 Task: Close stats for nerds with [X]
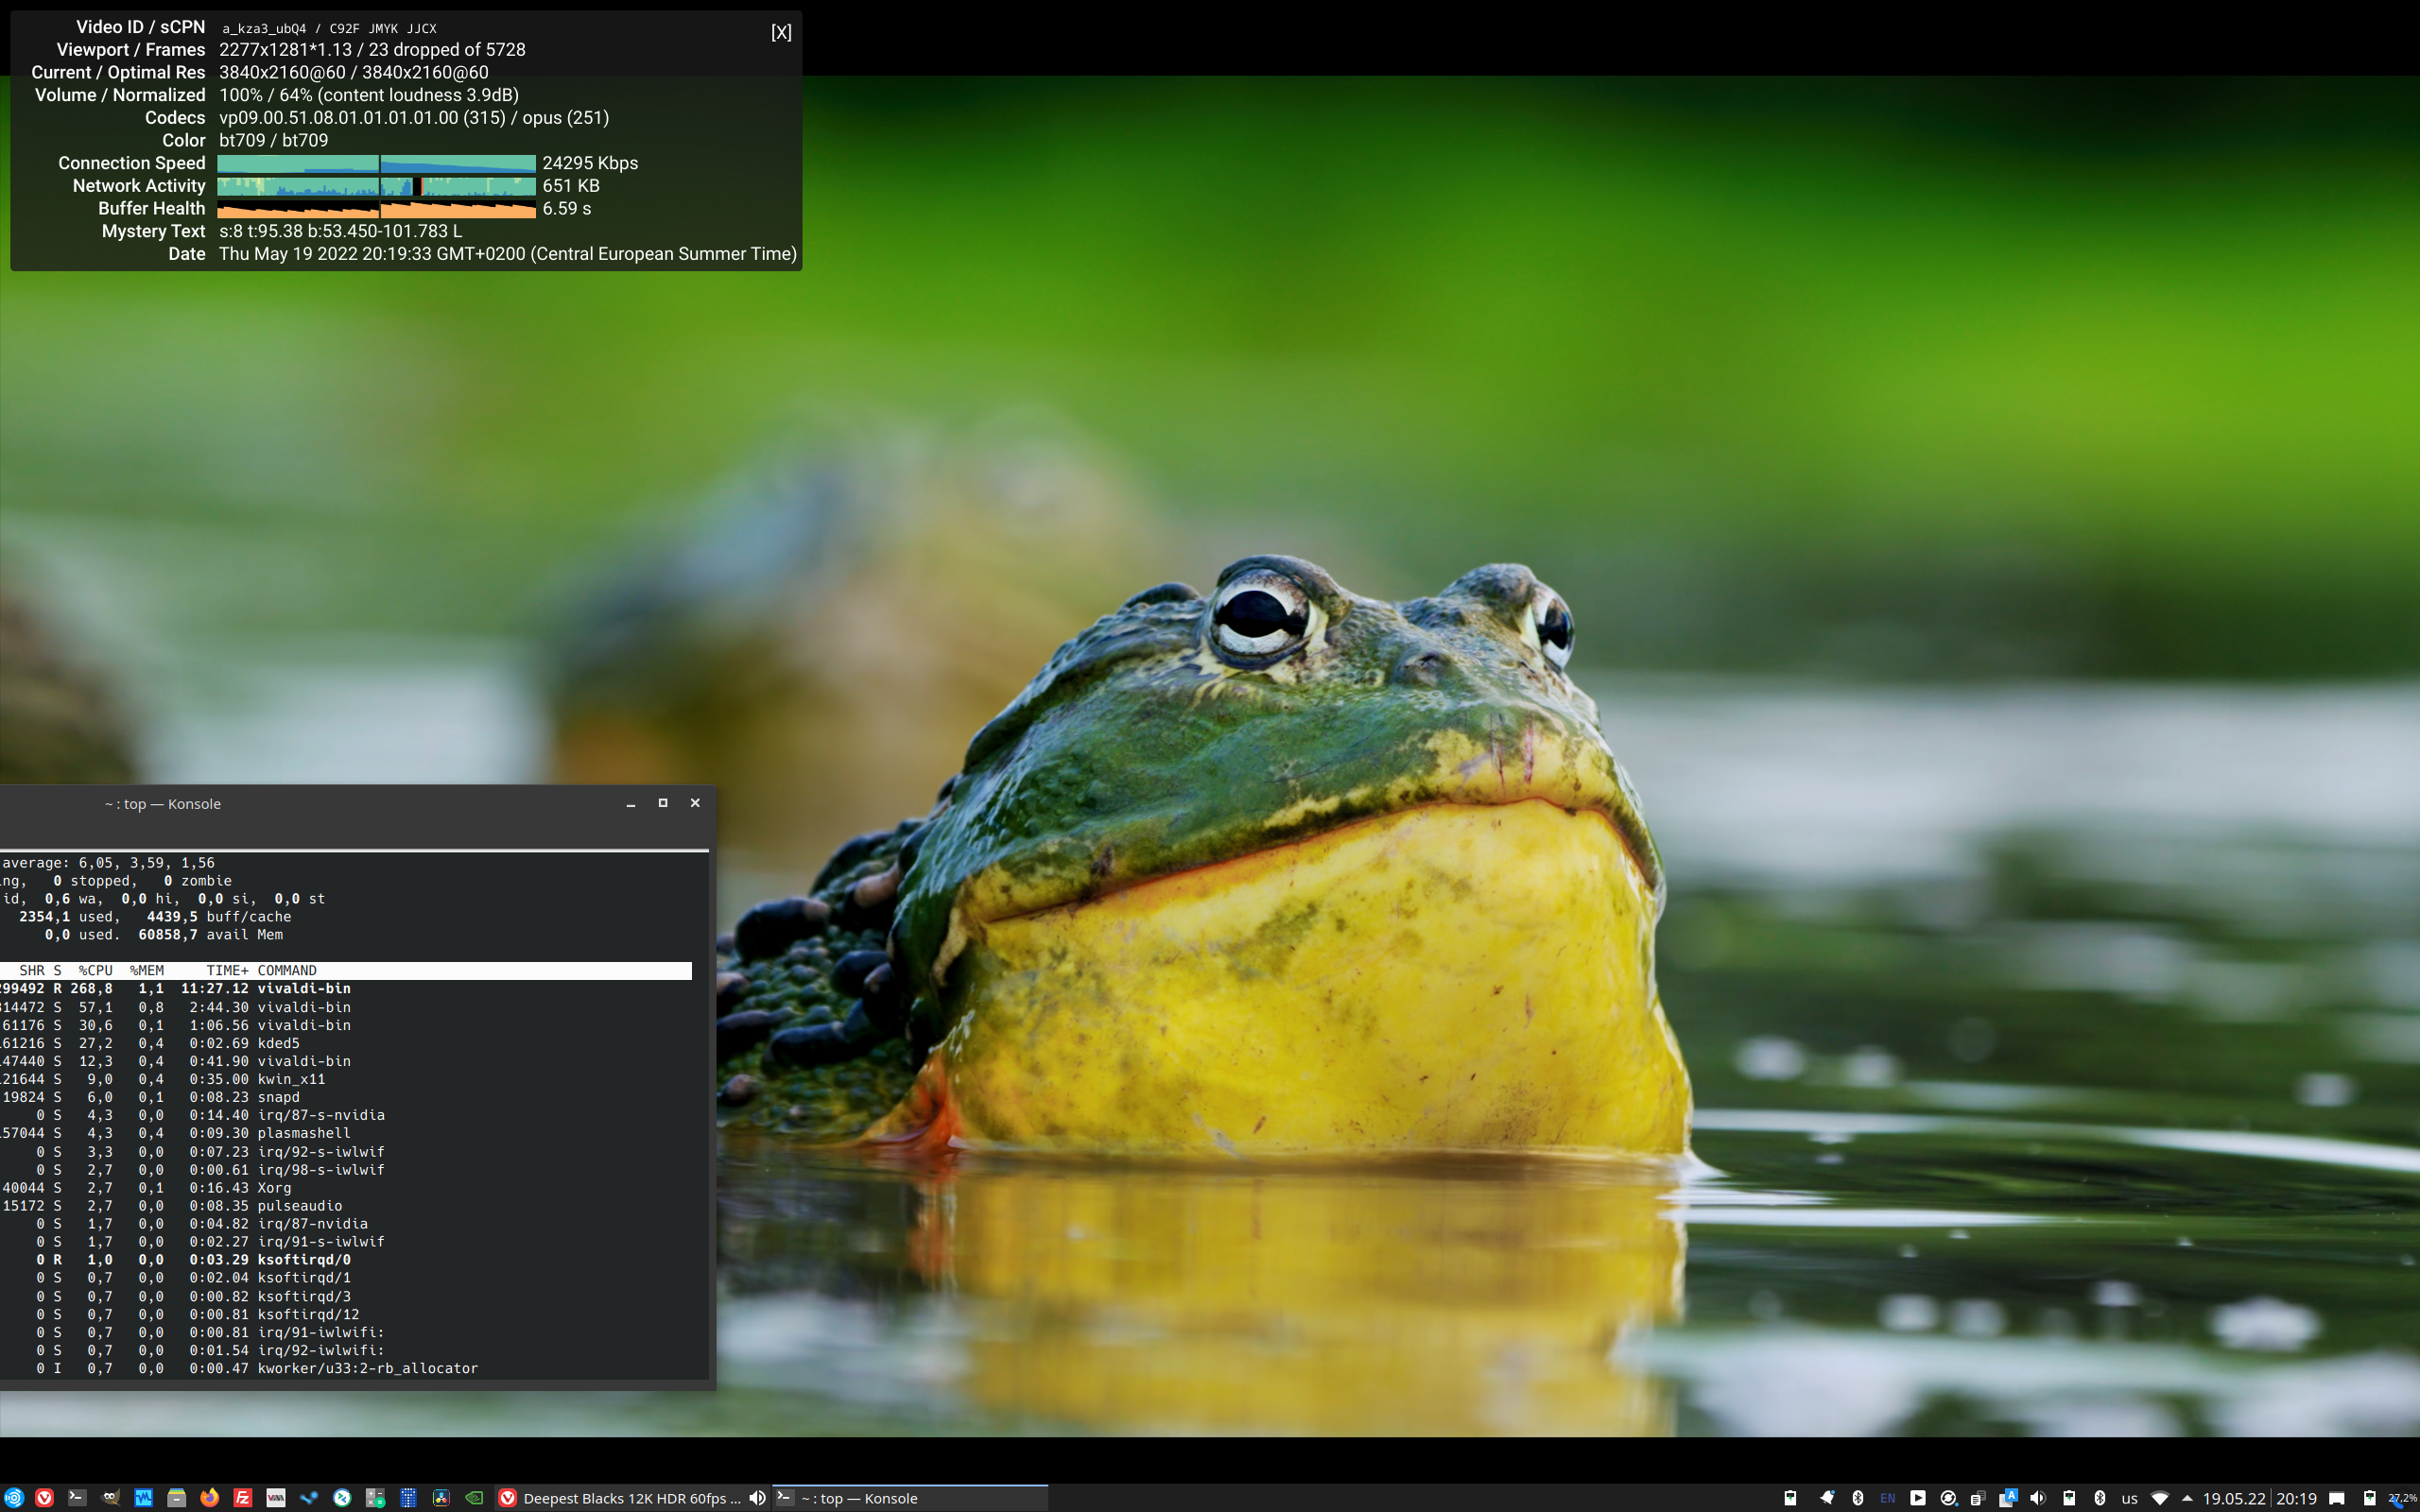coord(781,32)
